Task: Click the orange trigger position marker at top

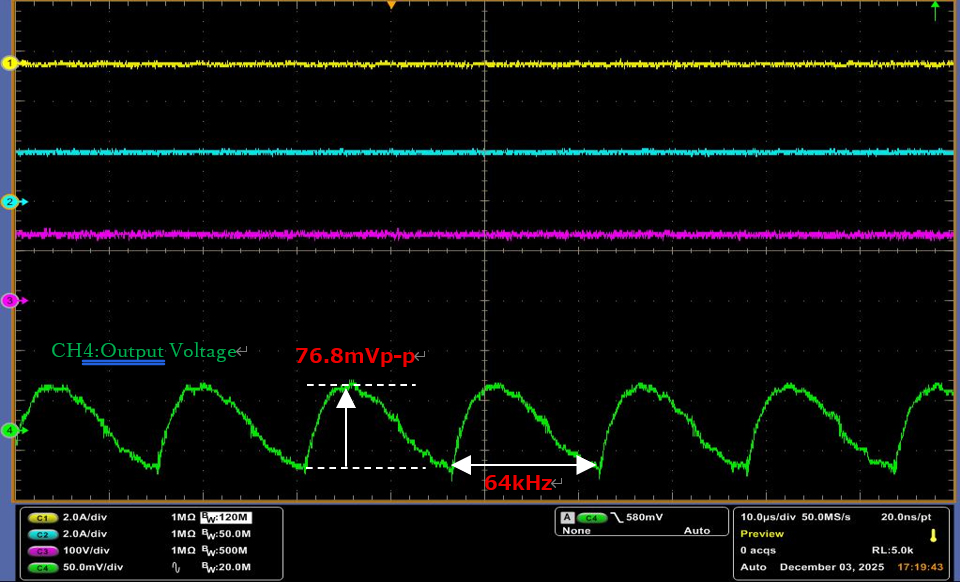Action: [391, 5]
